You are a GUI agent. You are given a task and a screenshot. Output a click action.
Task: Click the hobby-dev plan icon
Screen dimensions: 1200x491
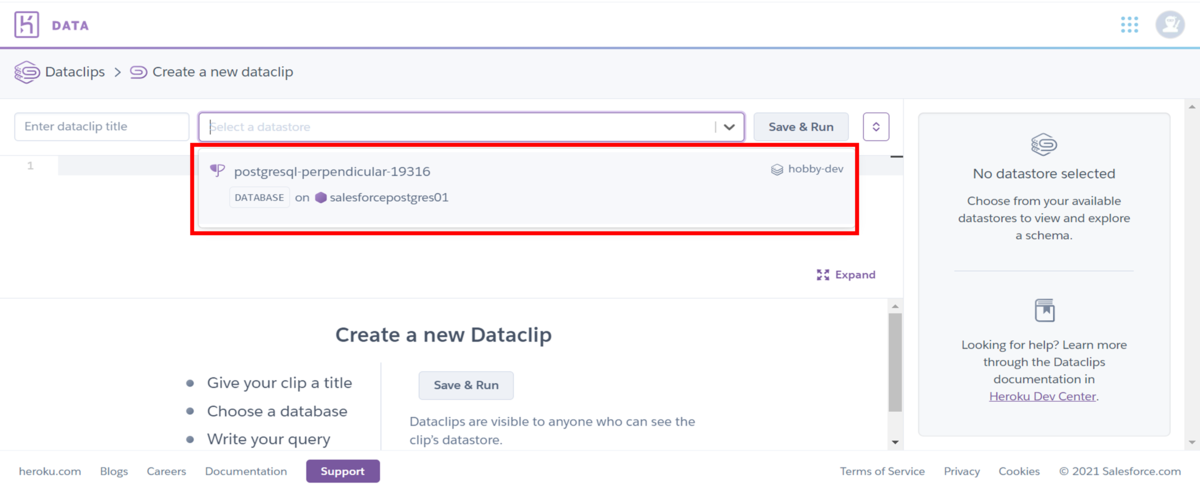pyautogui.click(x=777, y=170)
